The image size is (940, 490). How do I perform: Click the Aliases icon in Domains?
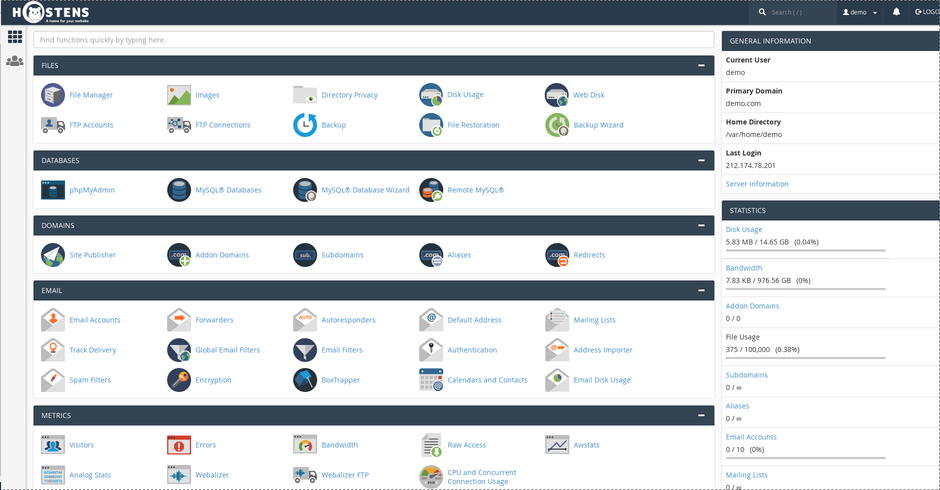click(431, 255)
